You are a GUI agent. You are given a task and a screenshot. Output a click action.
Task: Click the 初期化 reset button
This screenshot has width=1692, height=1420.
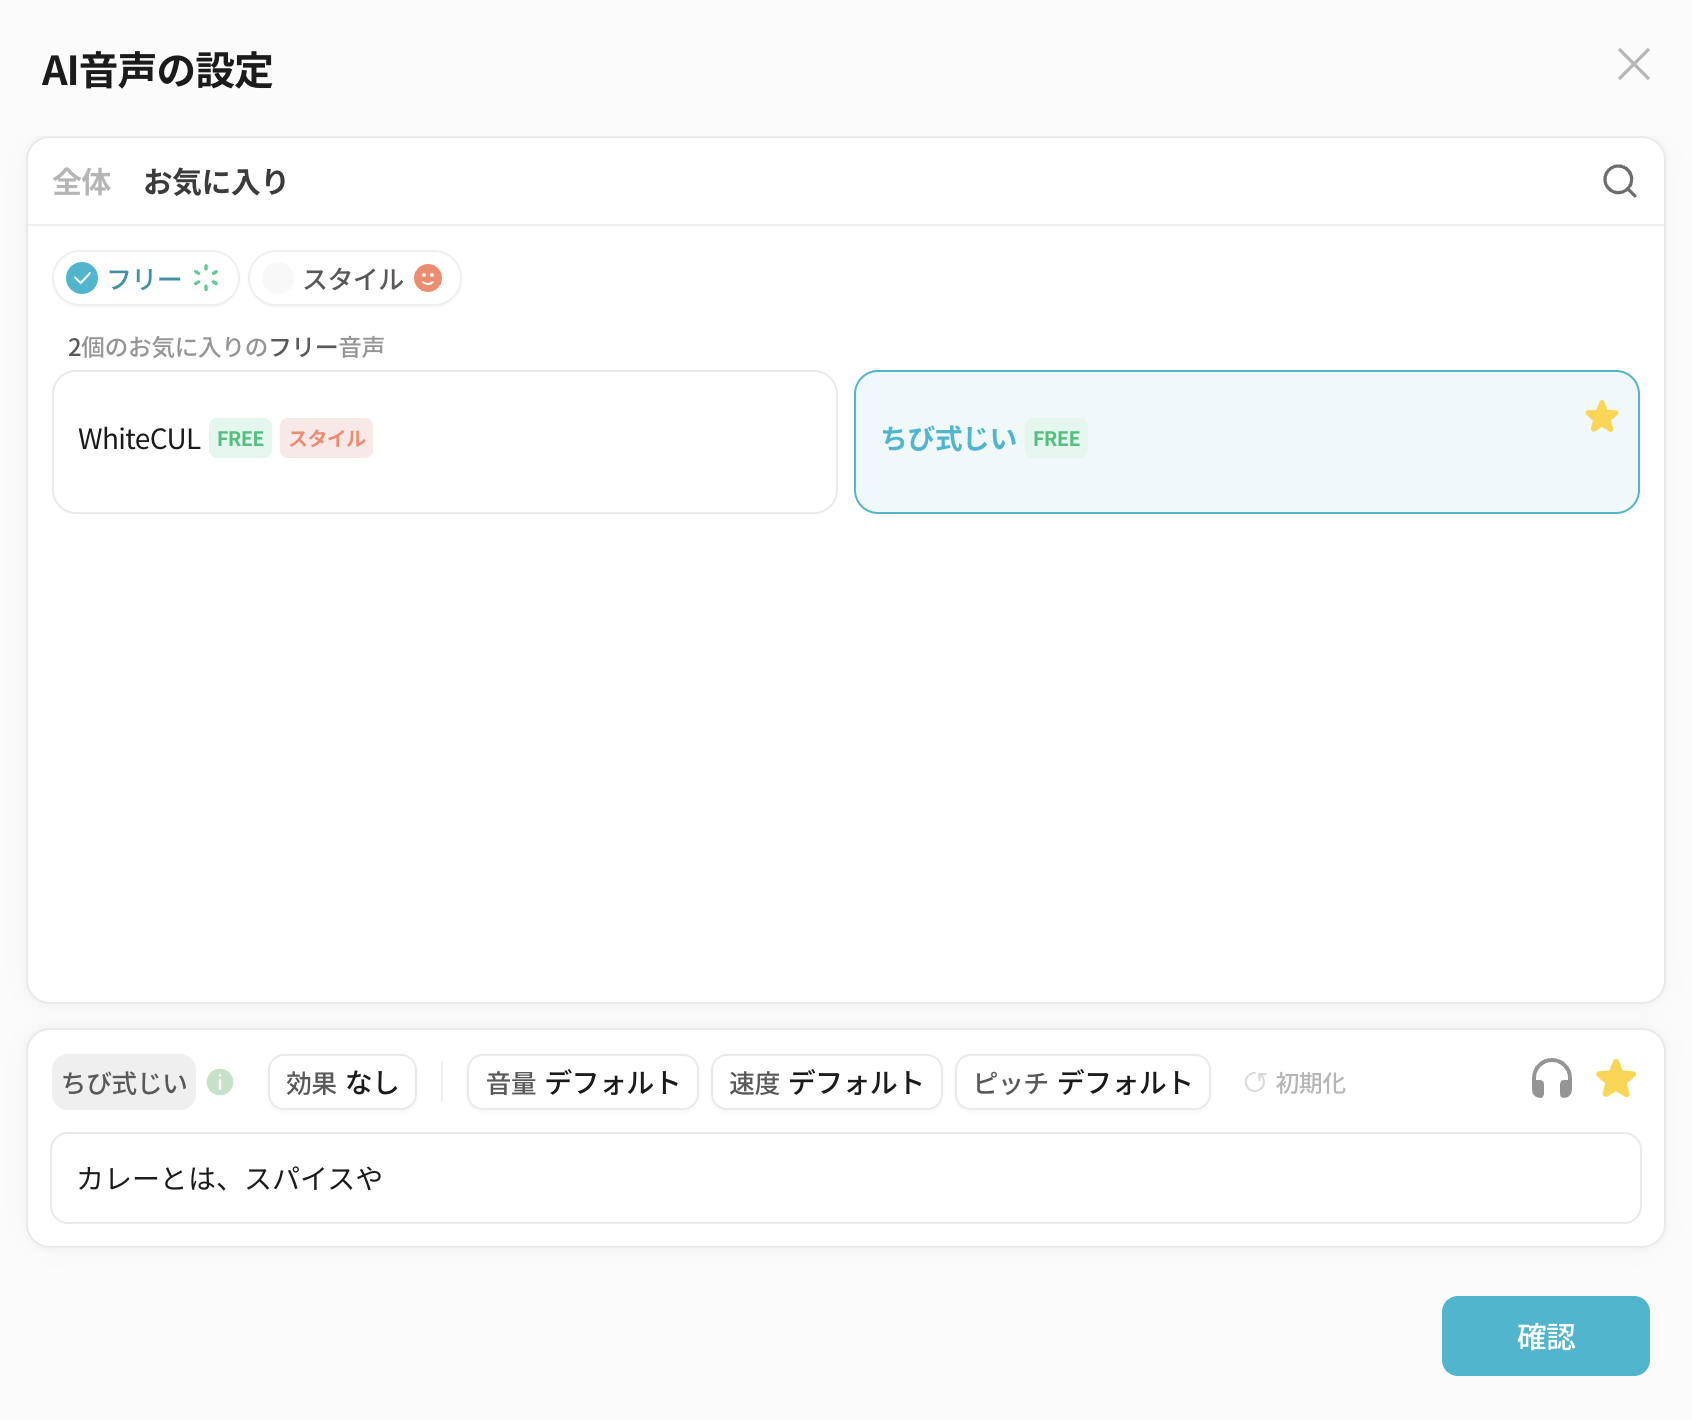pyautogui.click(x=1295, y=1083)
